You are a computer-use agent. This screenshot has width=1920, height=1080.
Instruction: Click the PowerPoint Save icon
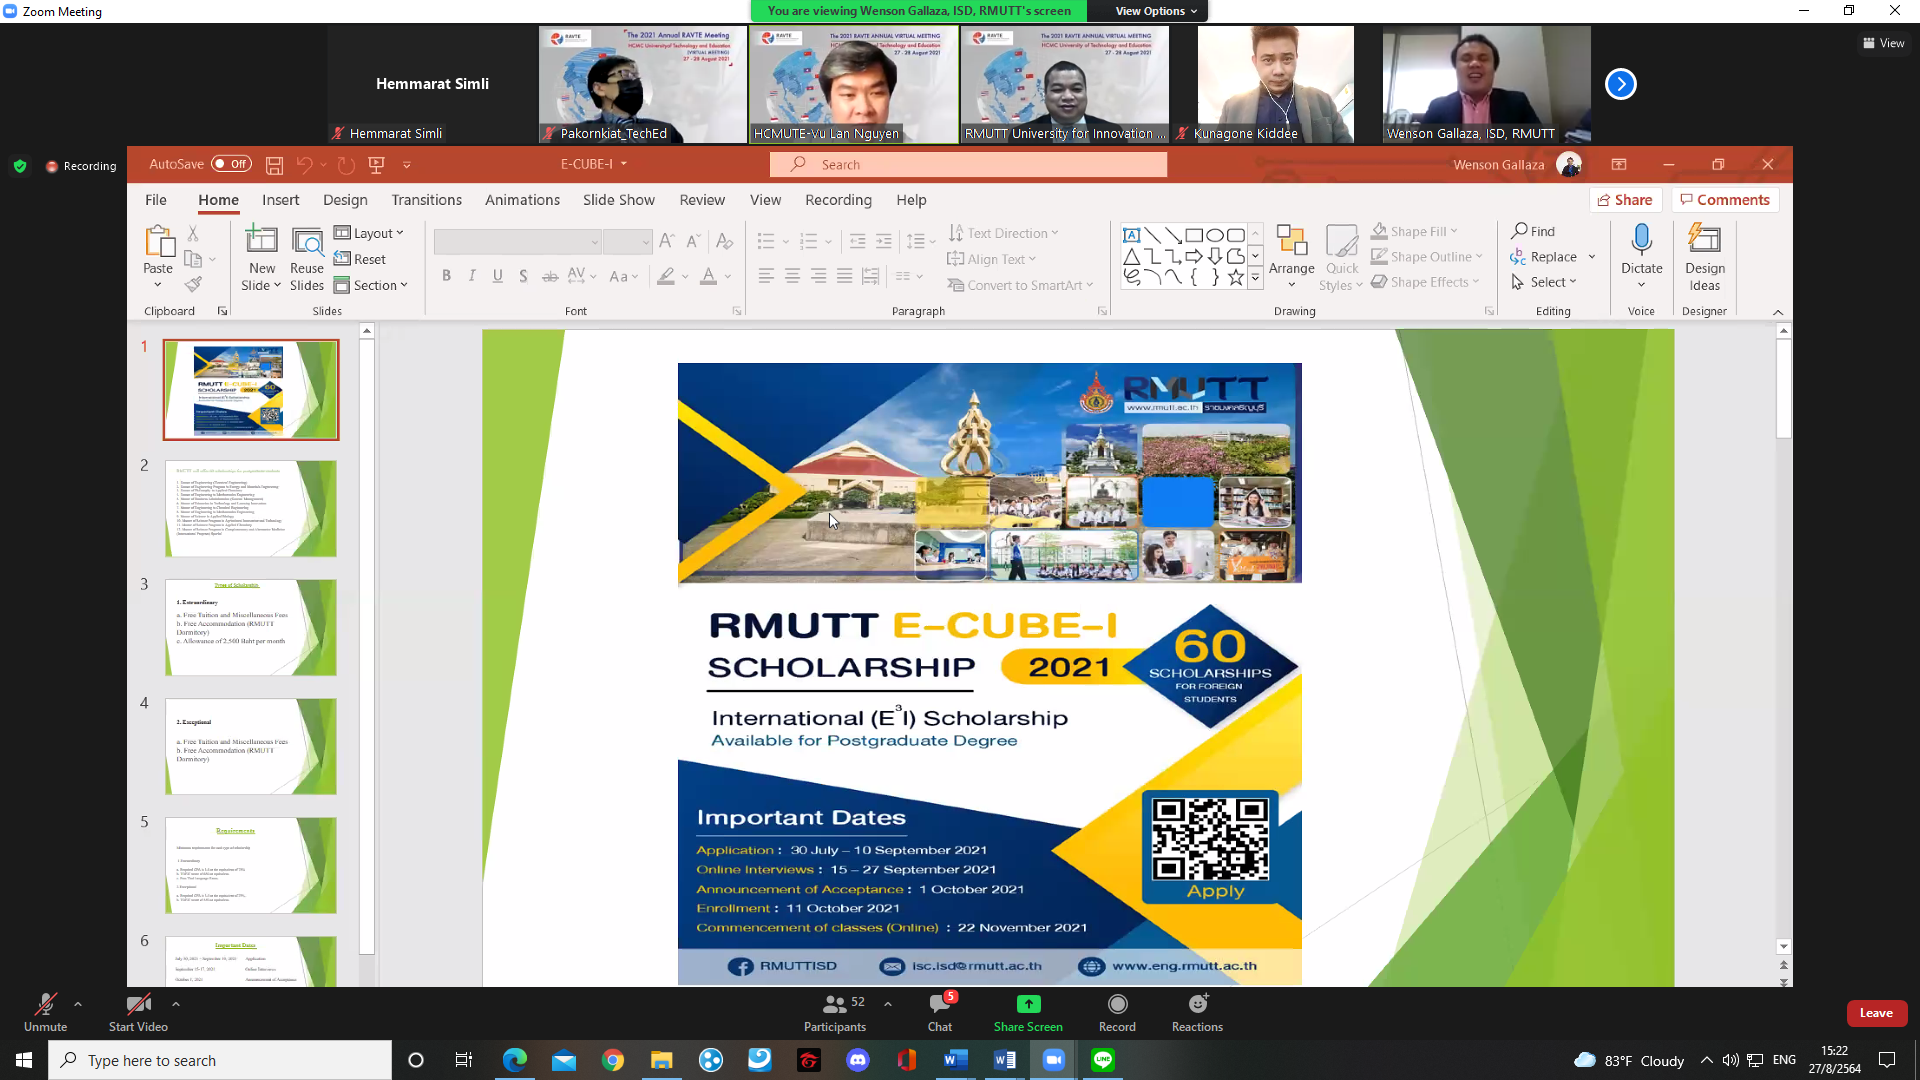274,165
